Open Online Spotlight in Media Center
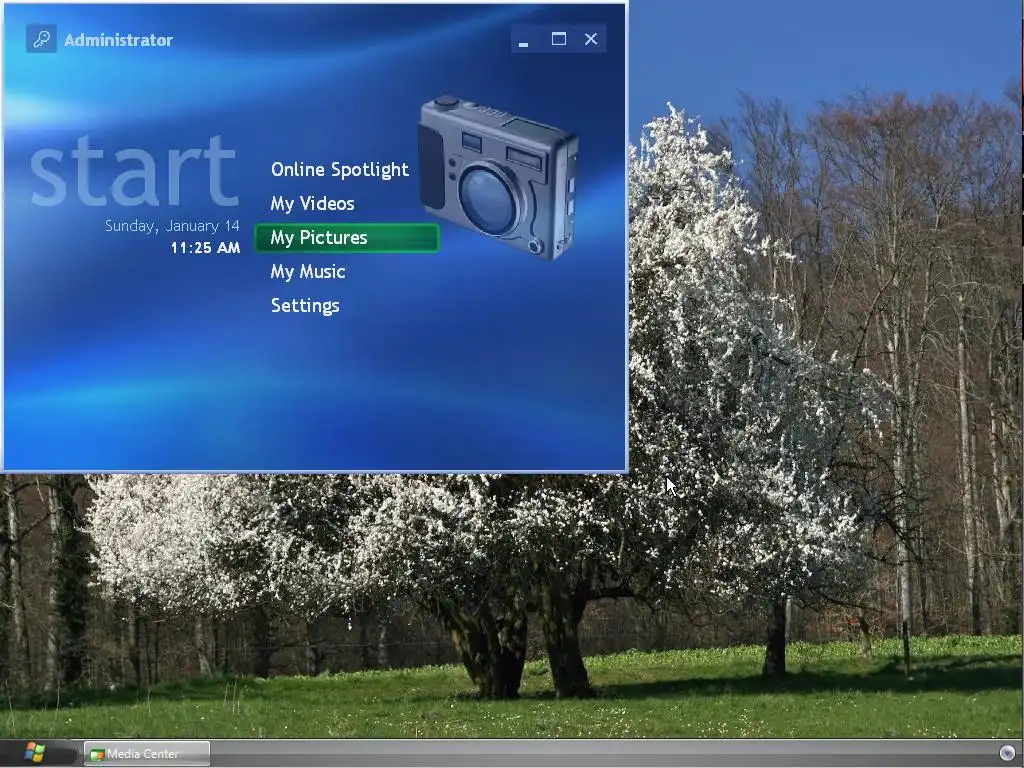 [x=340, y=170]
